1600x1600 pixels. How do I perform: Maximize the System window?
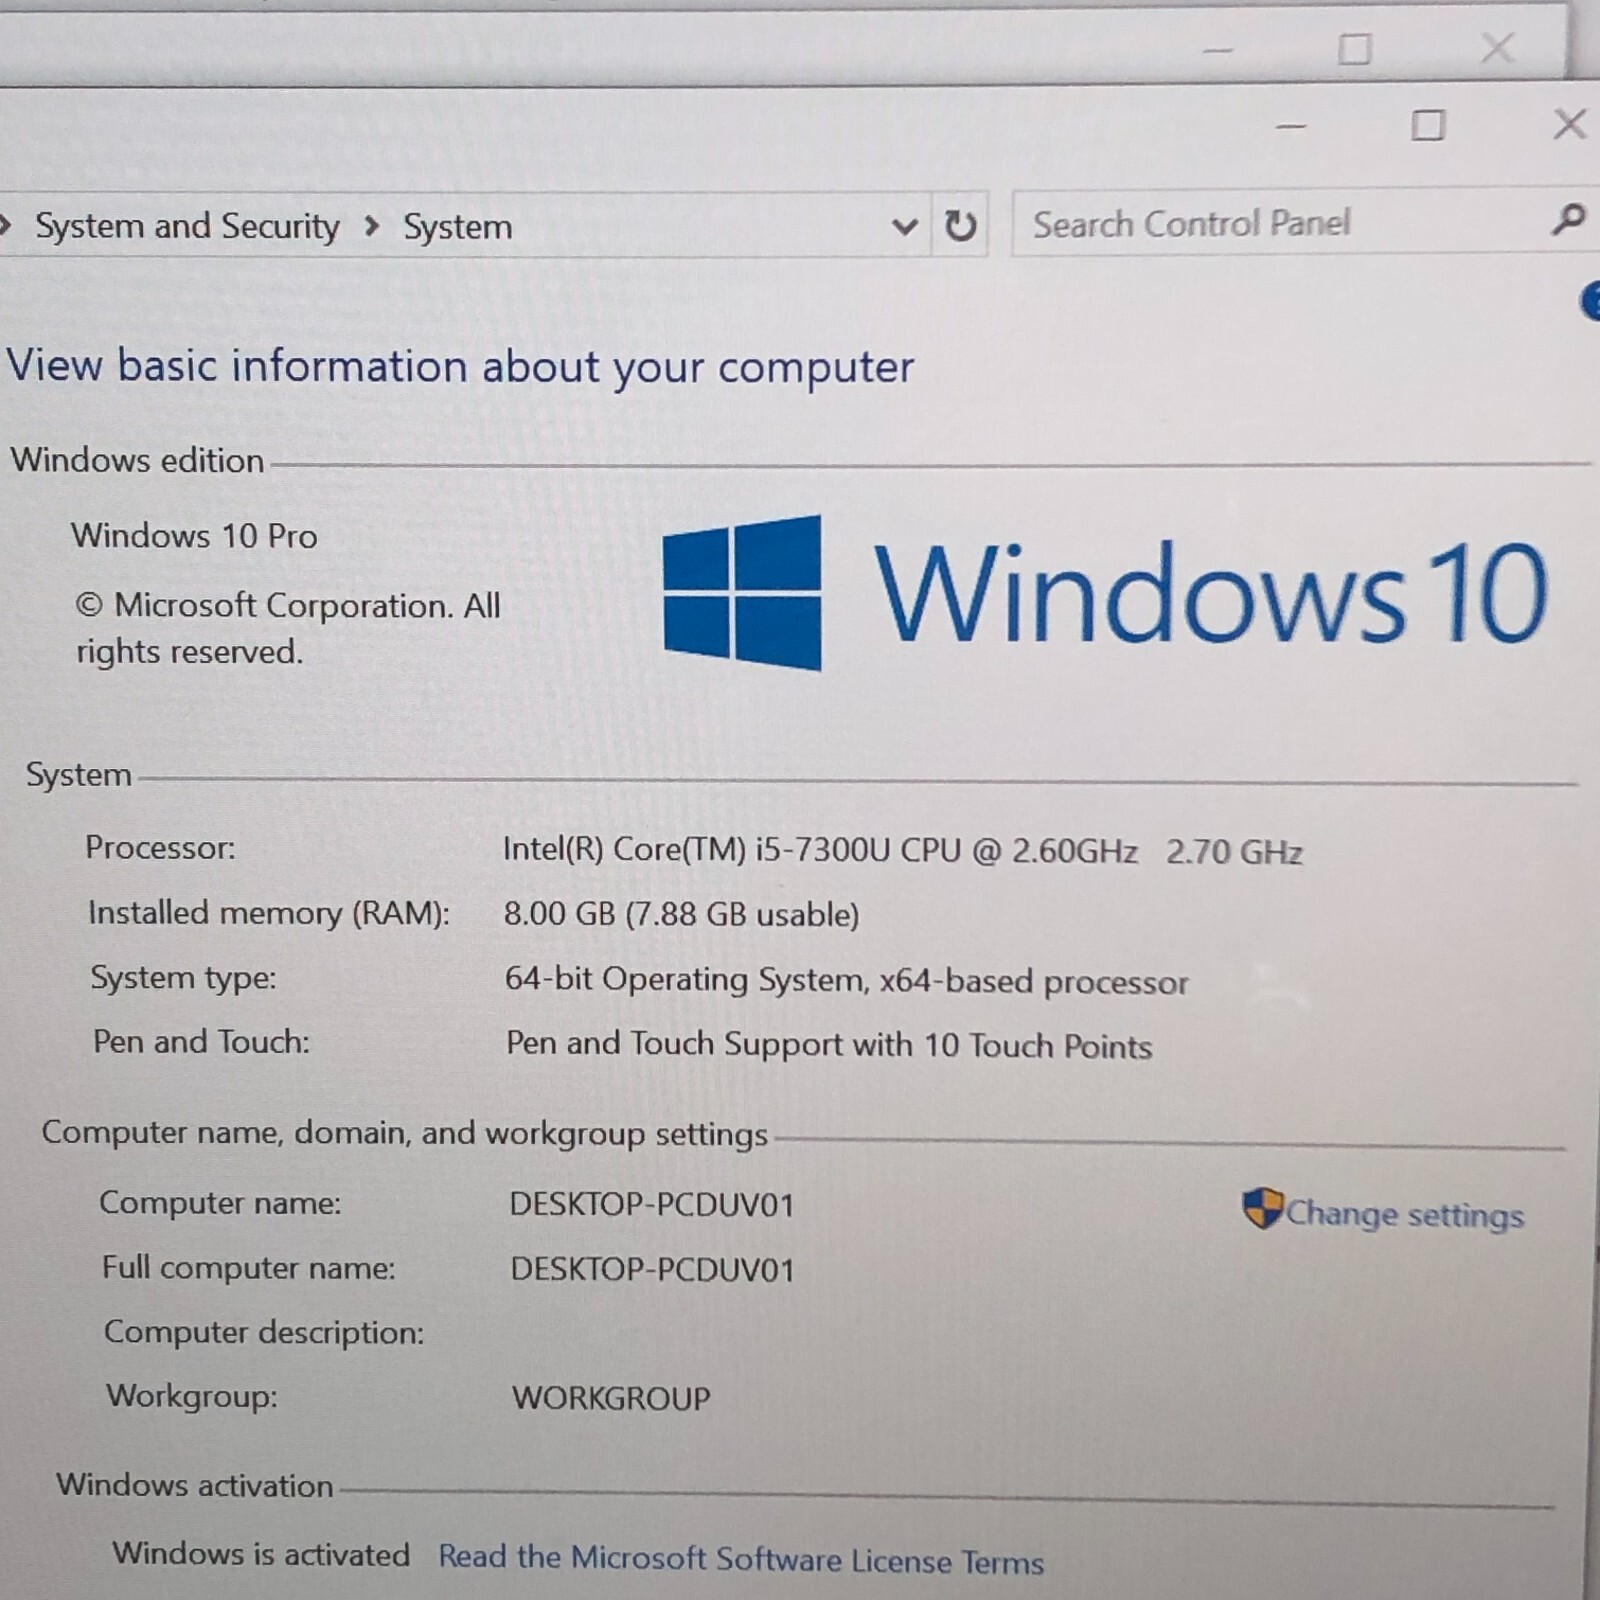1427,126
